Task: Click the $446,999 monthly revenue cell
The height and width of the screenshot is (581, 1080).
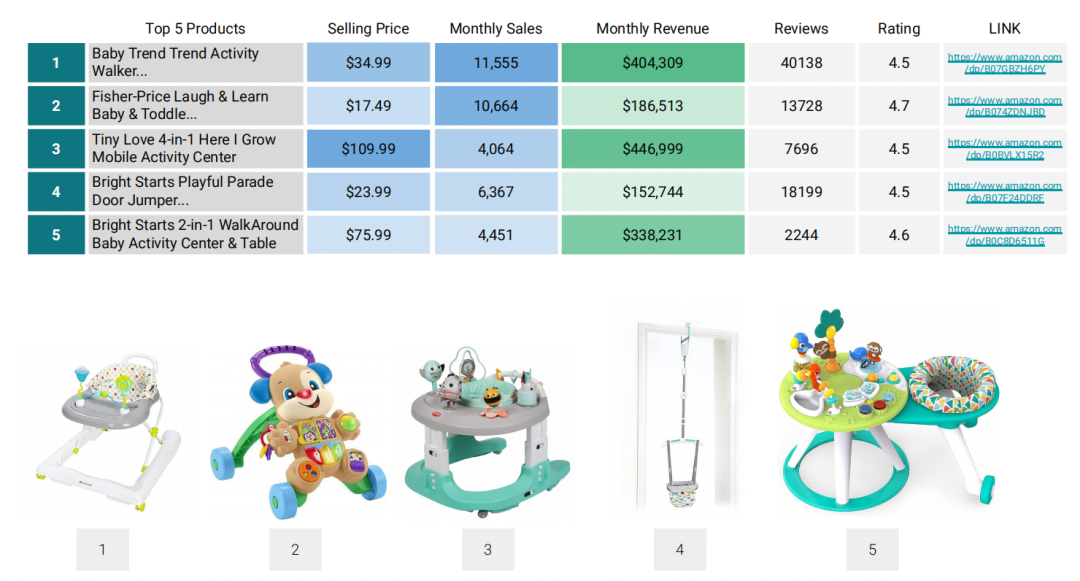Action: 652,149
